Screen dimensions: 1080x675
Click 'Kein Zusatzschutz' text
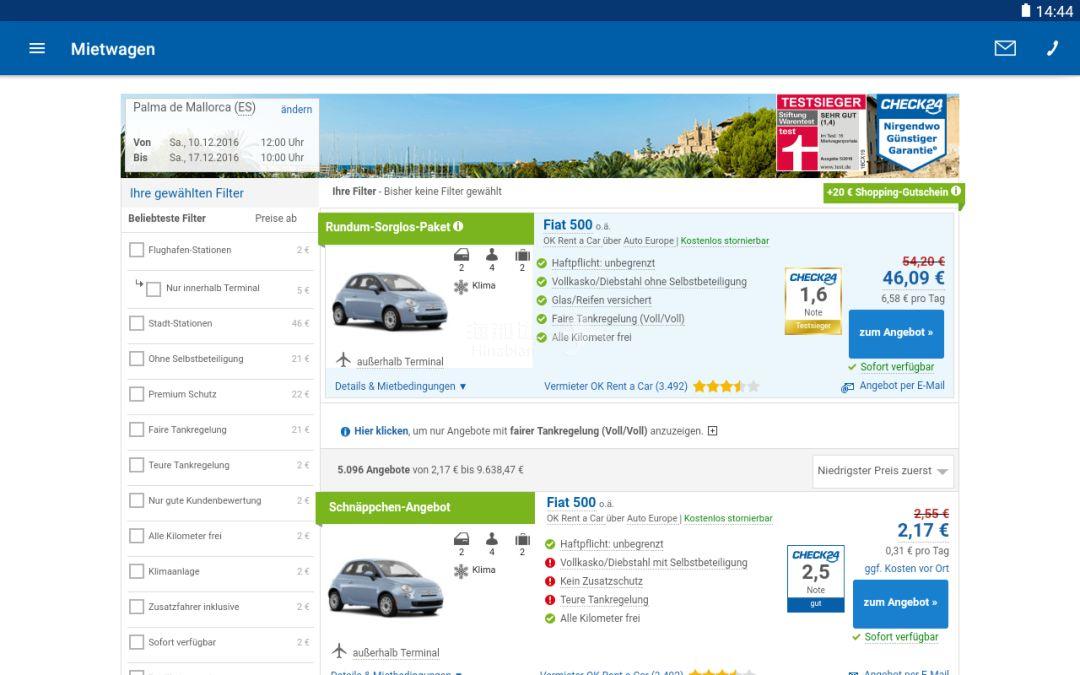click(x=601, y=581)
